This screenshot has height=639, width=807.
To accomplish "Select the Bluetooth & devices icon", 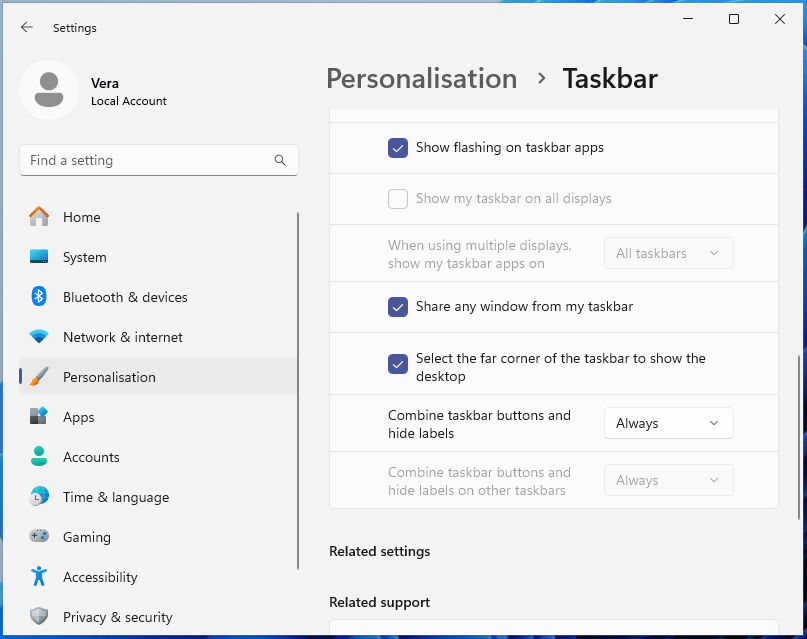I will coord(39,297).
